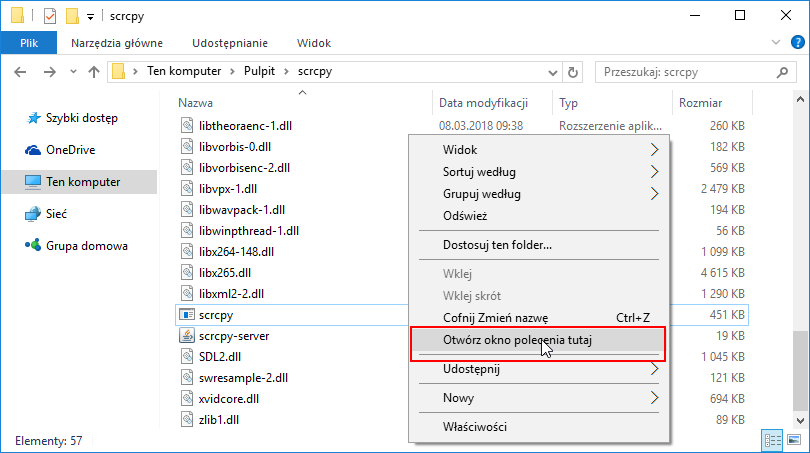Open the Udostępnianie ribbon tab
Screen dimensions: 810x453
(x=230, y=43)
